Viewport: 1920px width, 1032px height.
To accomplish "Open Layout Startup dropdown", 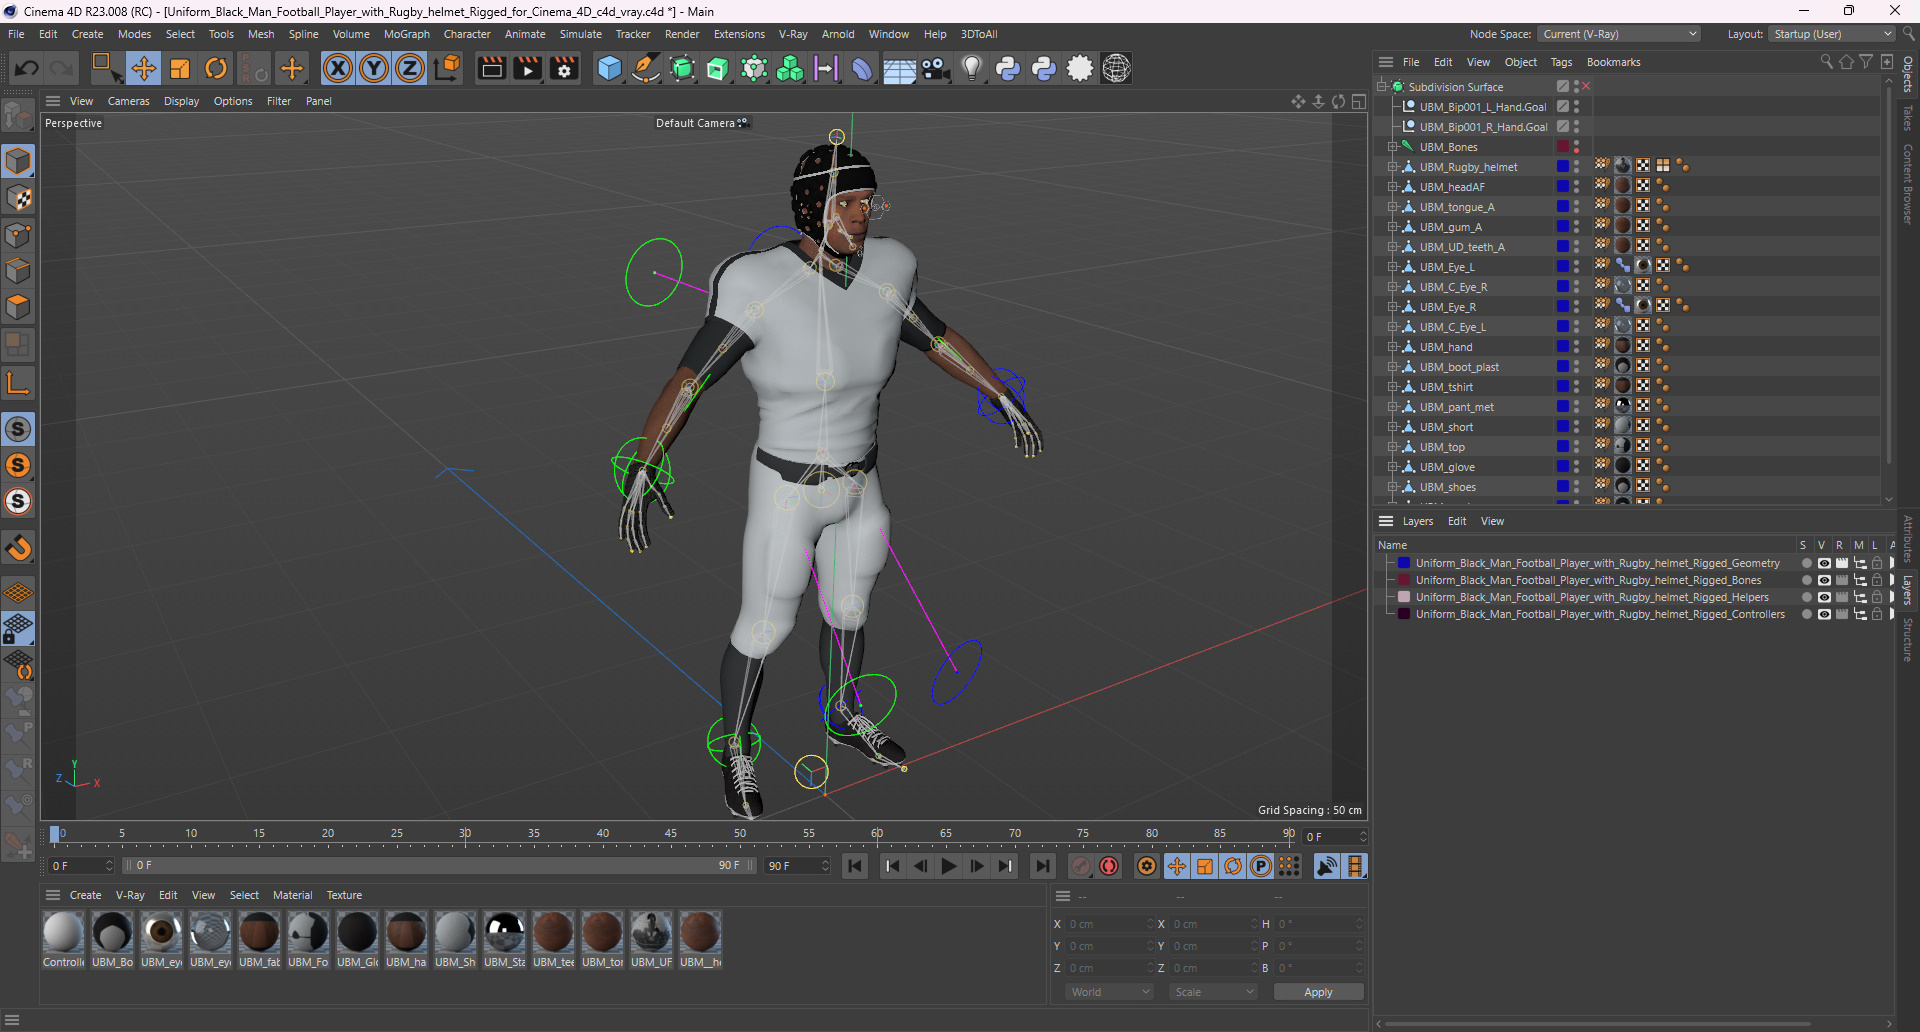I will coord(1832,34).
